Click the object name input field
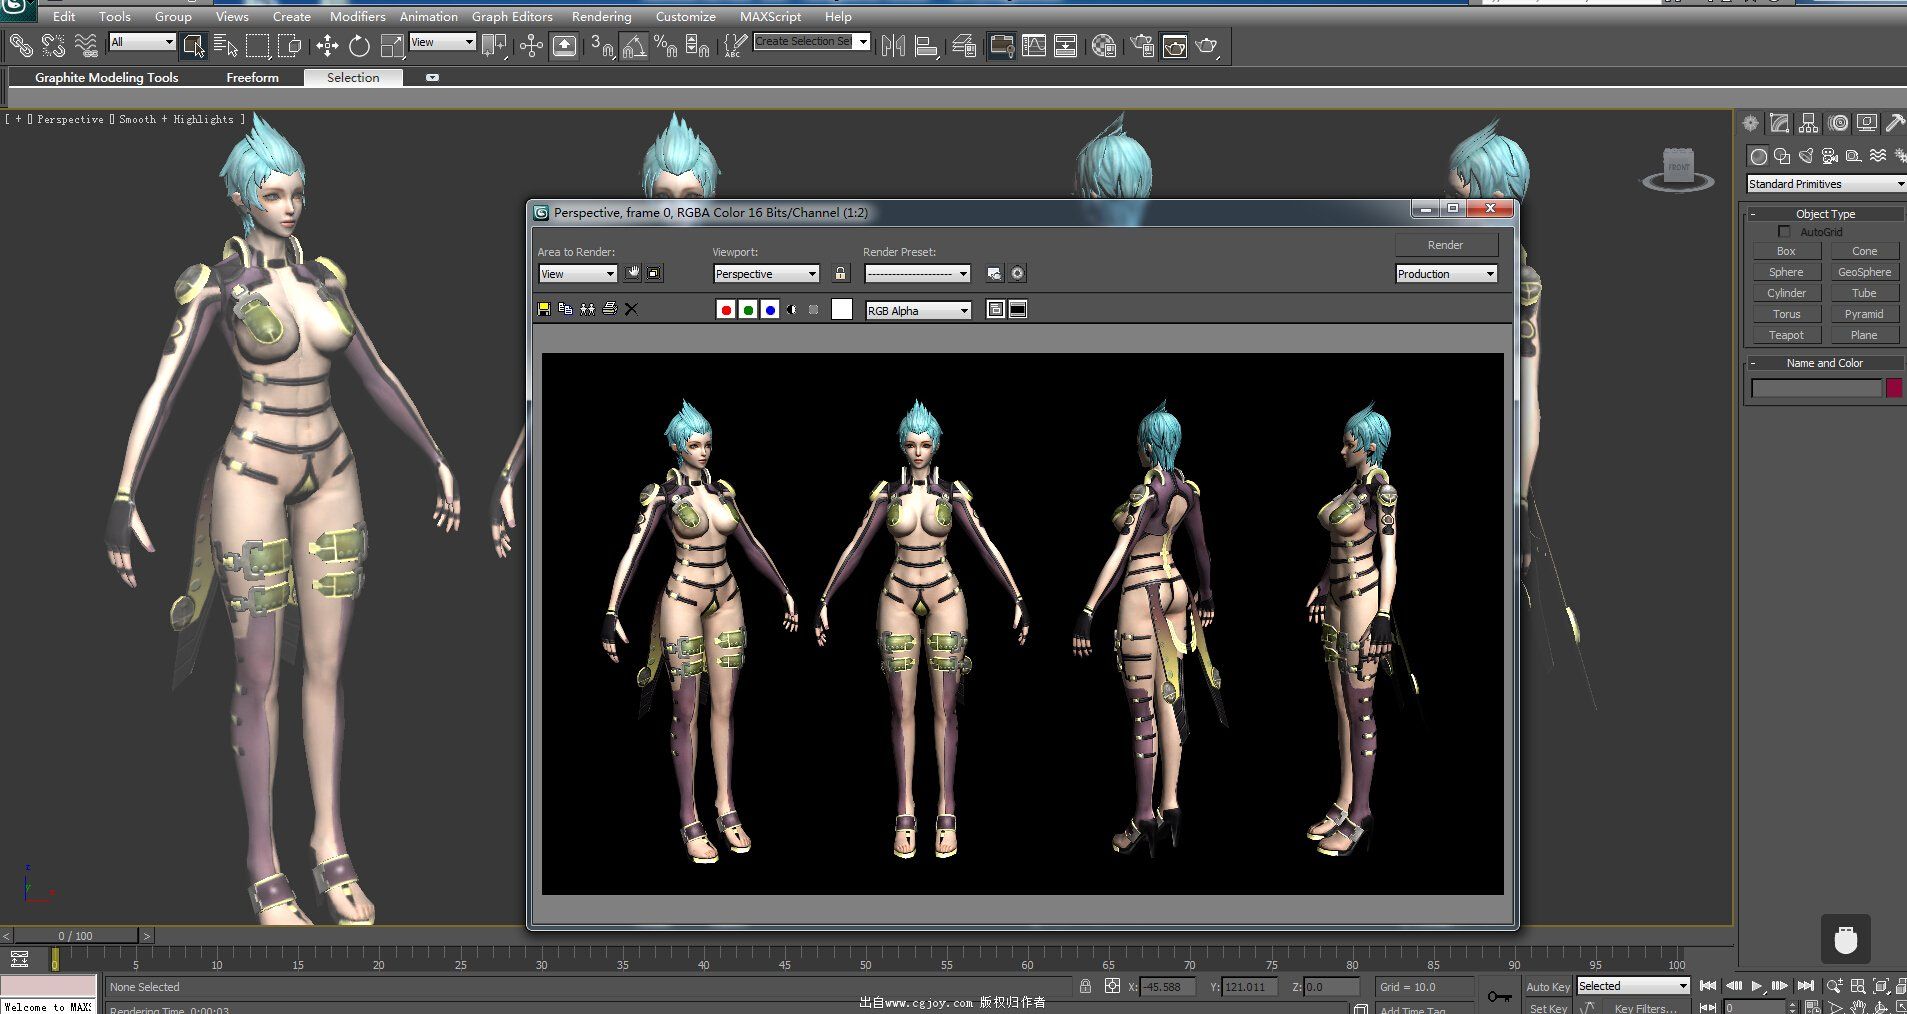Viewport: 1907px width, 1014px height. (x=1816, y=388)
